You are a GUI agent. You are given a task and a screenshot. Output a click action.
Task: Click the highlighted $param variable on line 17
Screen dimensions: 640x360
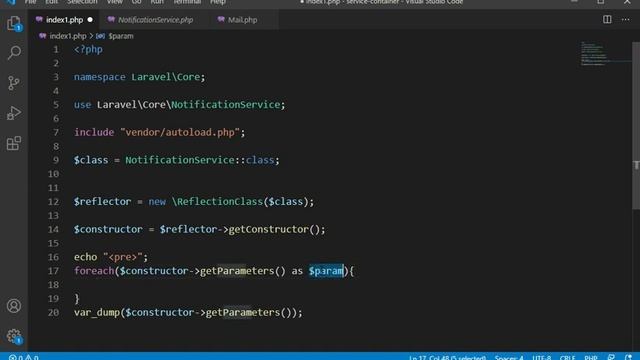pos(326,271)
